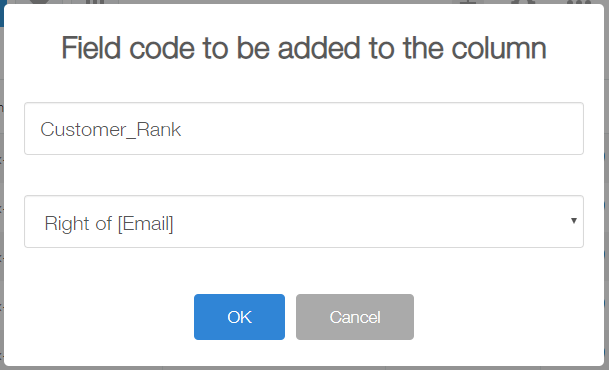
Task: Dismiss the dialog using Cancel
Action: 355,317
